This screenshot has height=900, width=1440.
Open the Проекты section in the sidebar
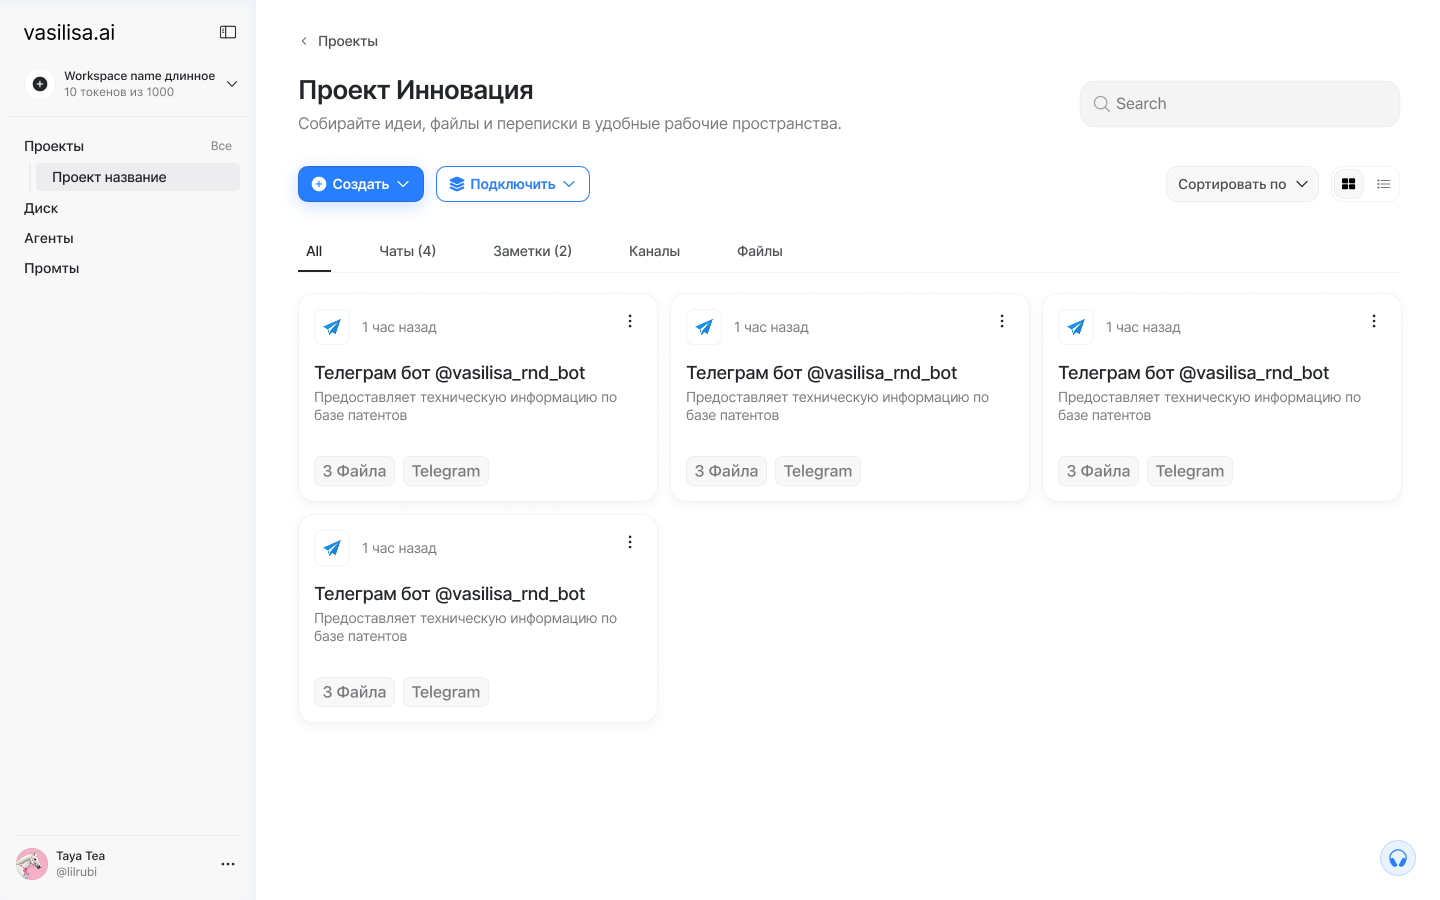pyautogui.click(x=54, y=146)
